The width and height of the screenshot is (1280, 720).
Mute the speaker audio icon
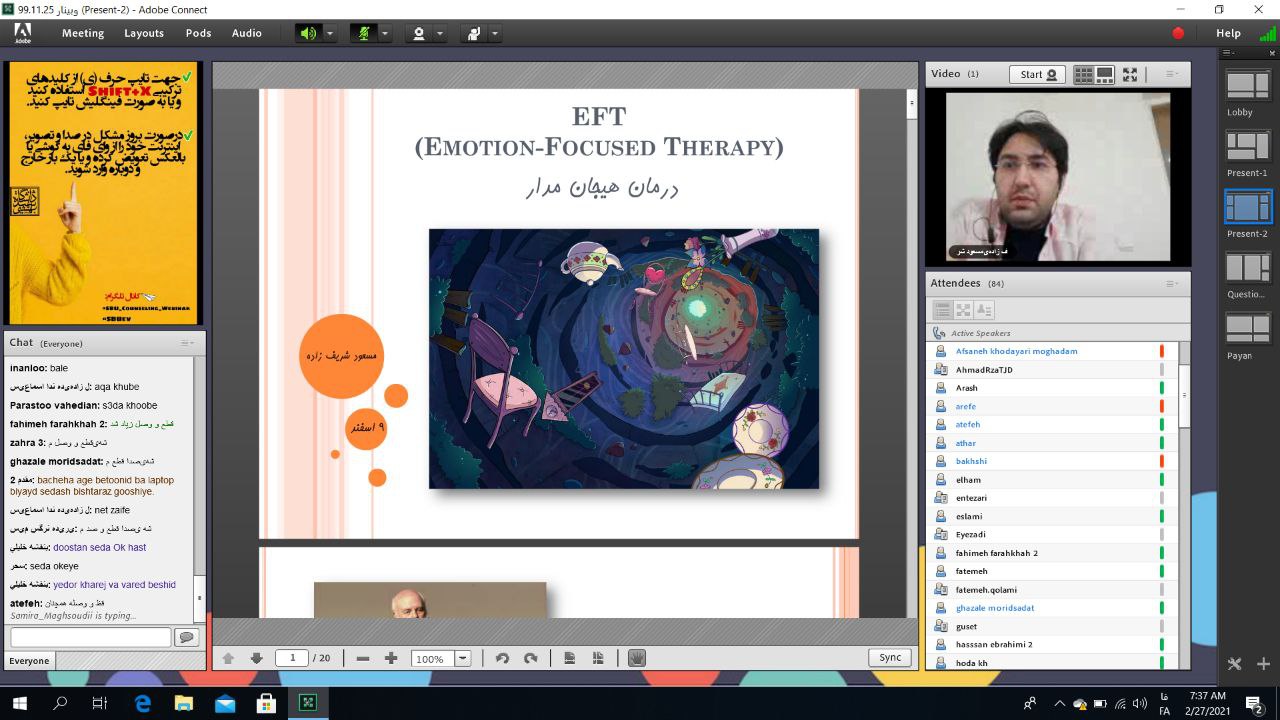308,33
